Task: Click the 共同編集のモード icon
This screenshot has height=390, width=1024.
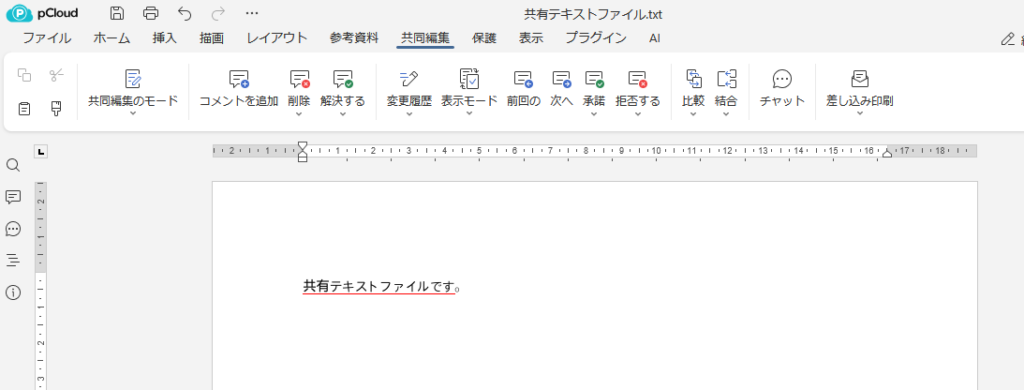Action: click(x=133, y=79)
